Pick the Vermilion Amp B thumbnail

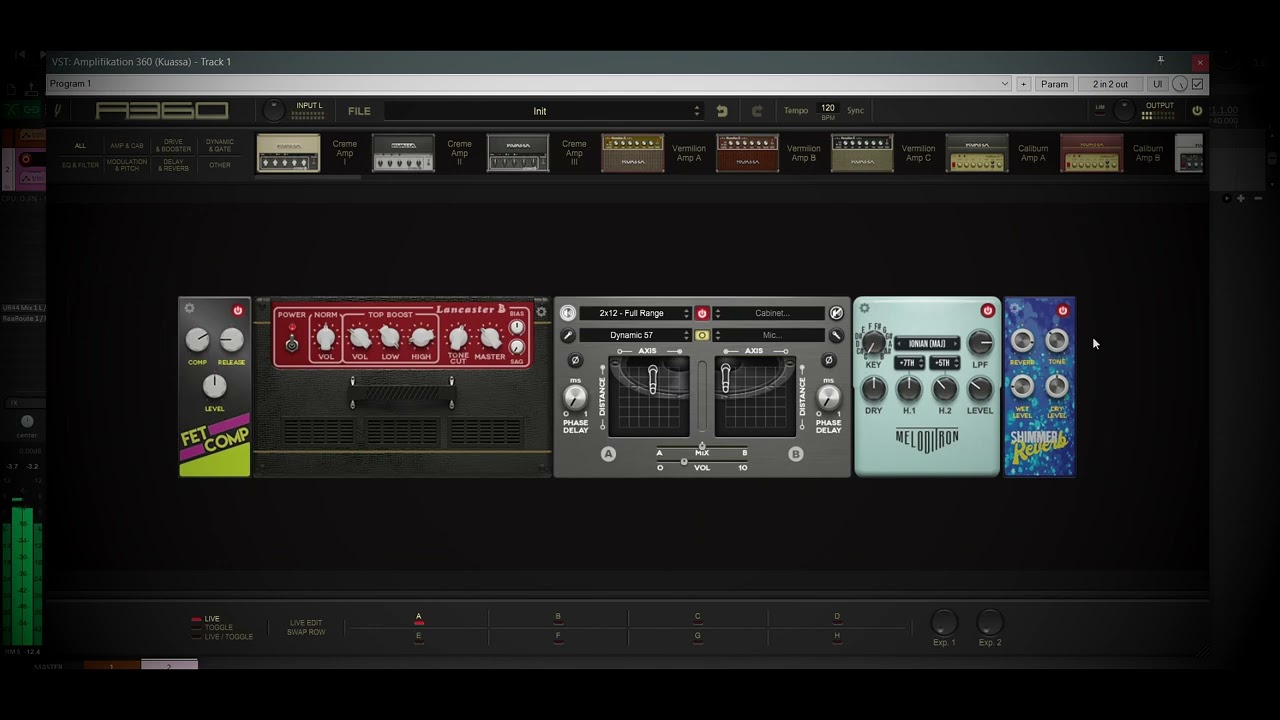pos(747,153)
